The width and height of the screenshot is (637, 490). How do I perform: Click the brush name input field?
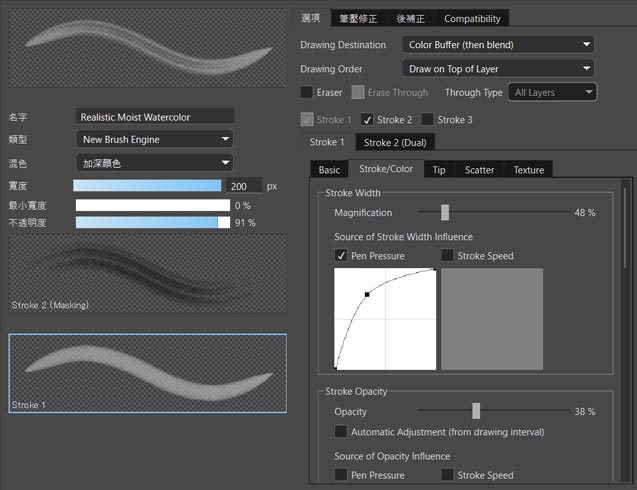pos(155,117)
